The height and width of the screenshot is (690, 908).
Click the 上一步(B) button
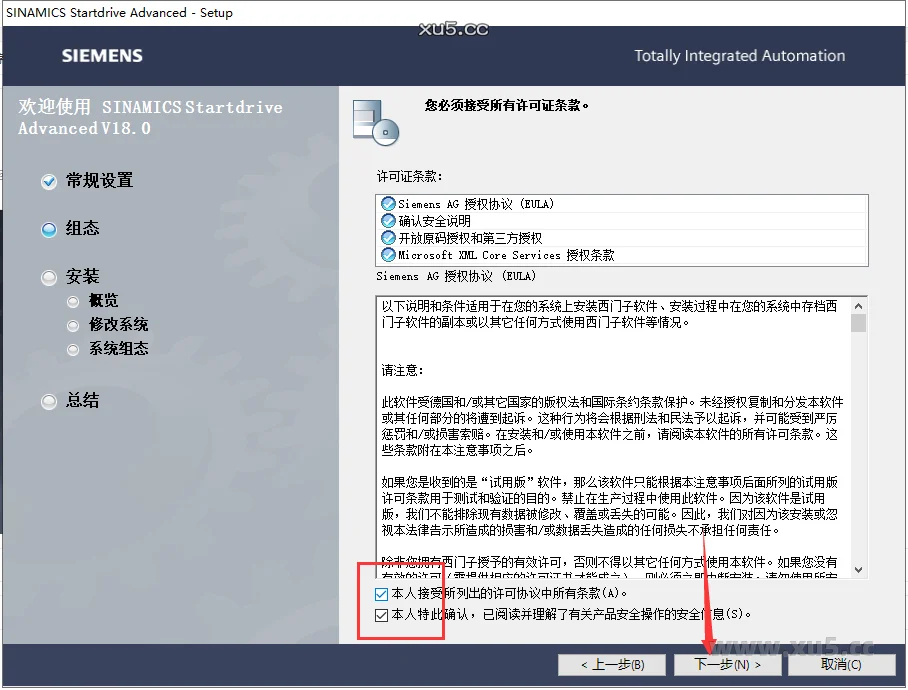tap(612, 664)
